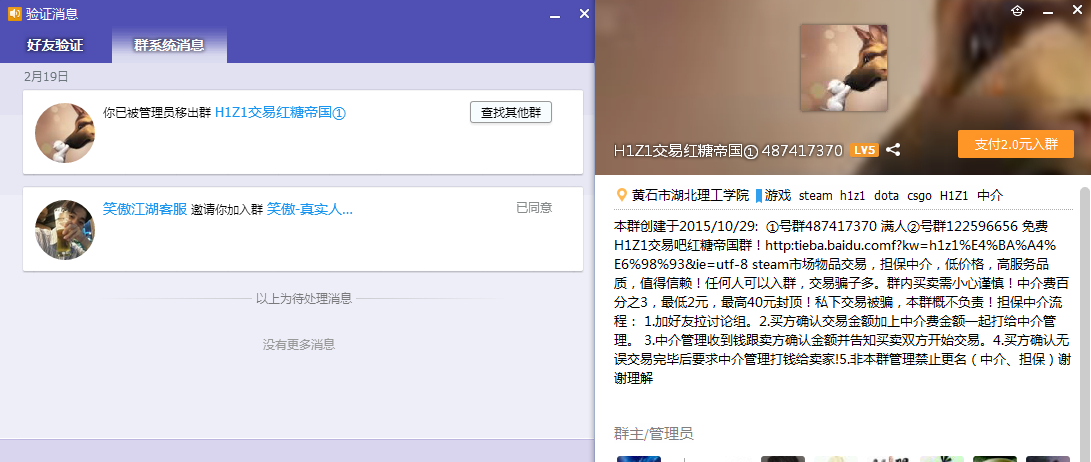Open the H1Z1交易红糖帝国① link in the removal notice
The width and height of the screenshot is (1091, 462).
[280, 112]
